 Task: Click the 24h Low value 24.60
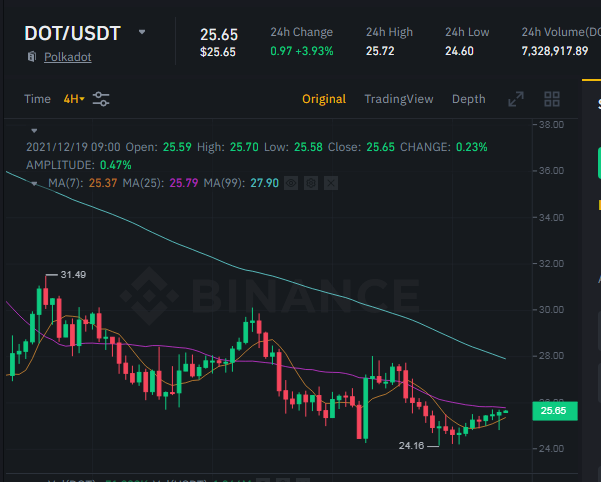click(459, 51)
